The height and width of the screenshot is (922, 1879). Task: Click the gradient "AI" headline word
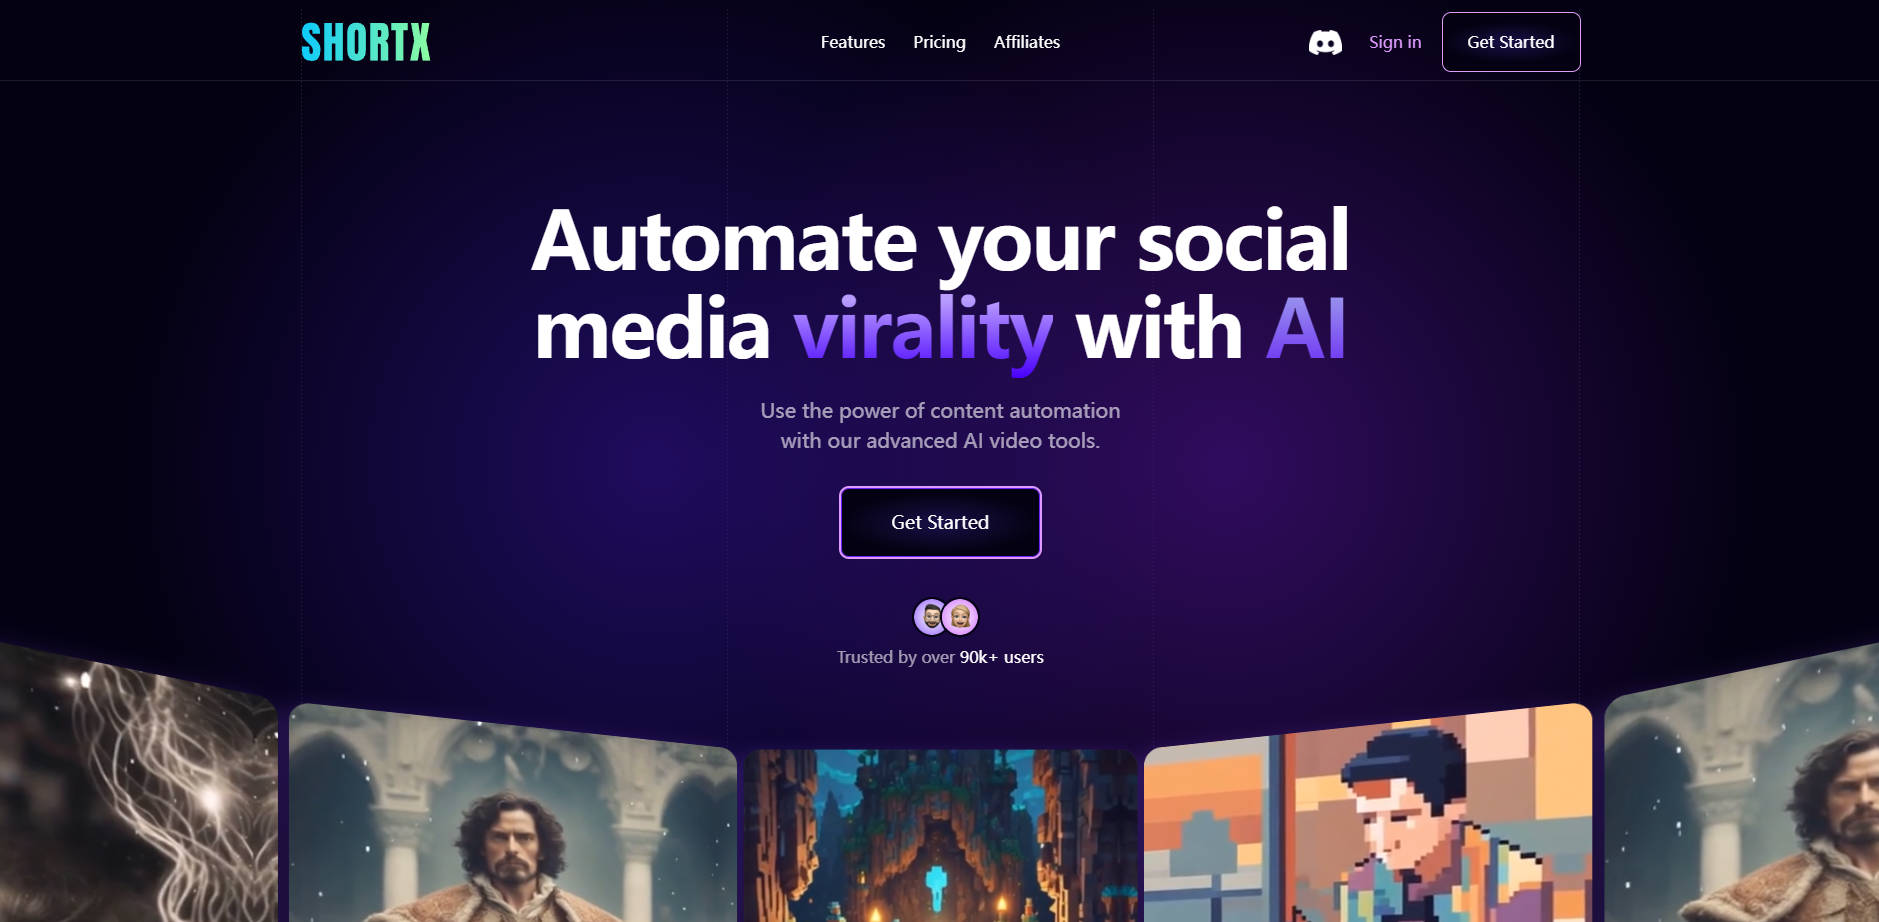point(1306,328)
